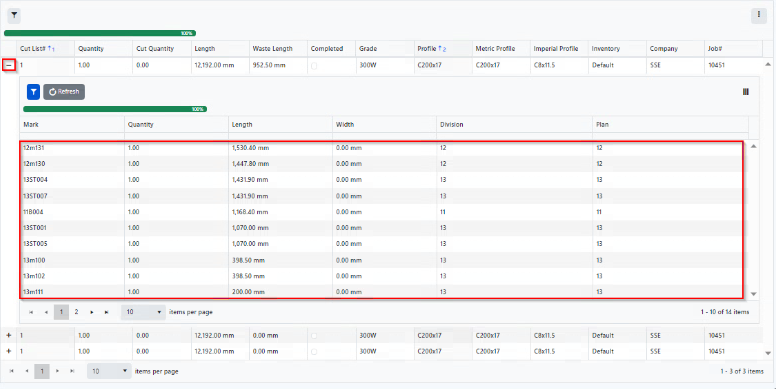The width and height of the screenshot is (776, 389).
Task: Open outer grid items per page dropdown
Action: [109, 371]
